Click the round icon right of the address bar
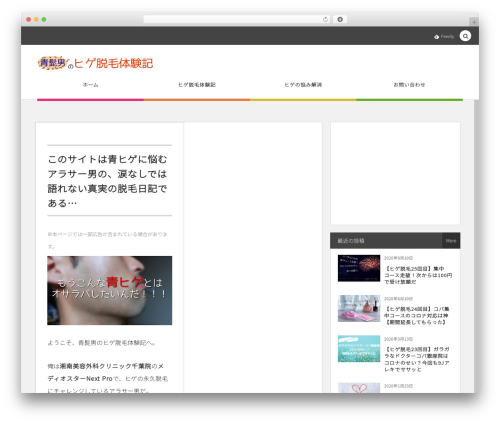The image size is (500, 423). [340, 19]
